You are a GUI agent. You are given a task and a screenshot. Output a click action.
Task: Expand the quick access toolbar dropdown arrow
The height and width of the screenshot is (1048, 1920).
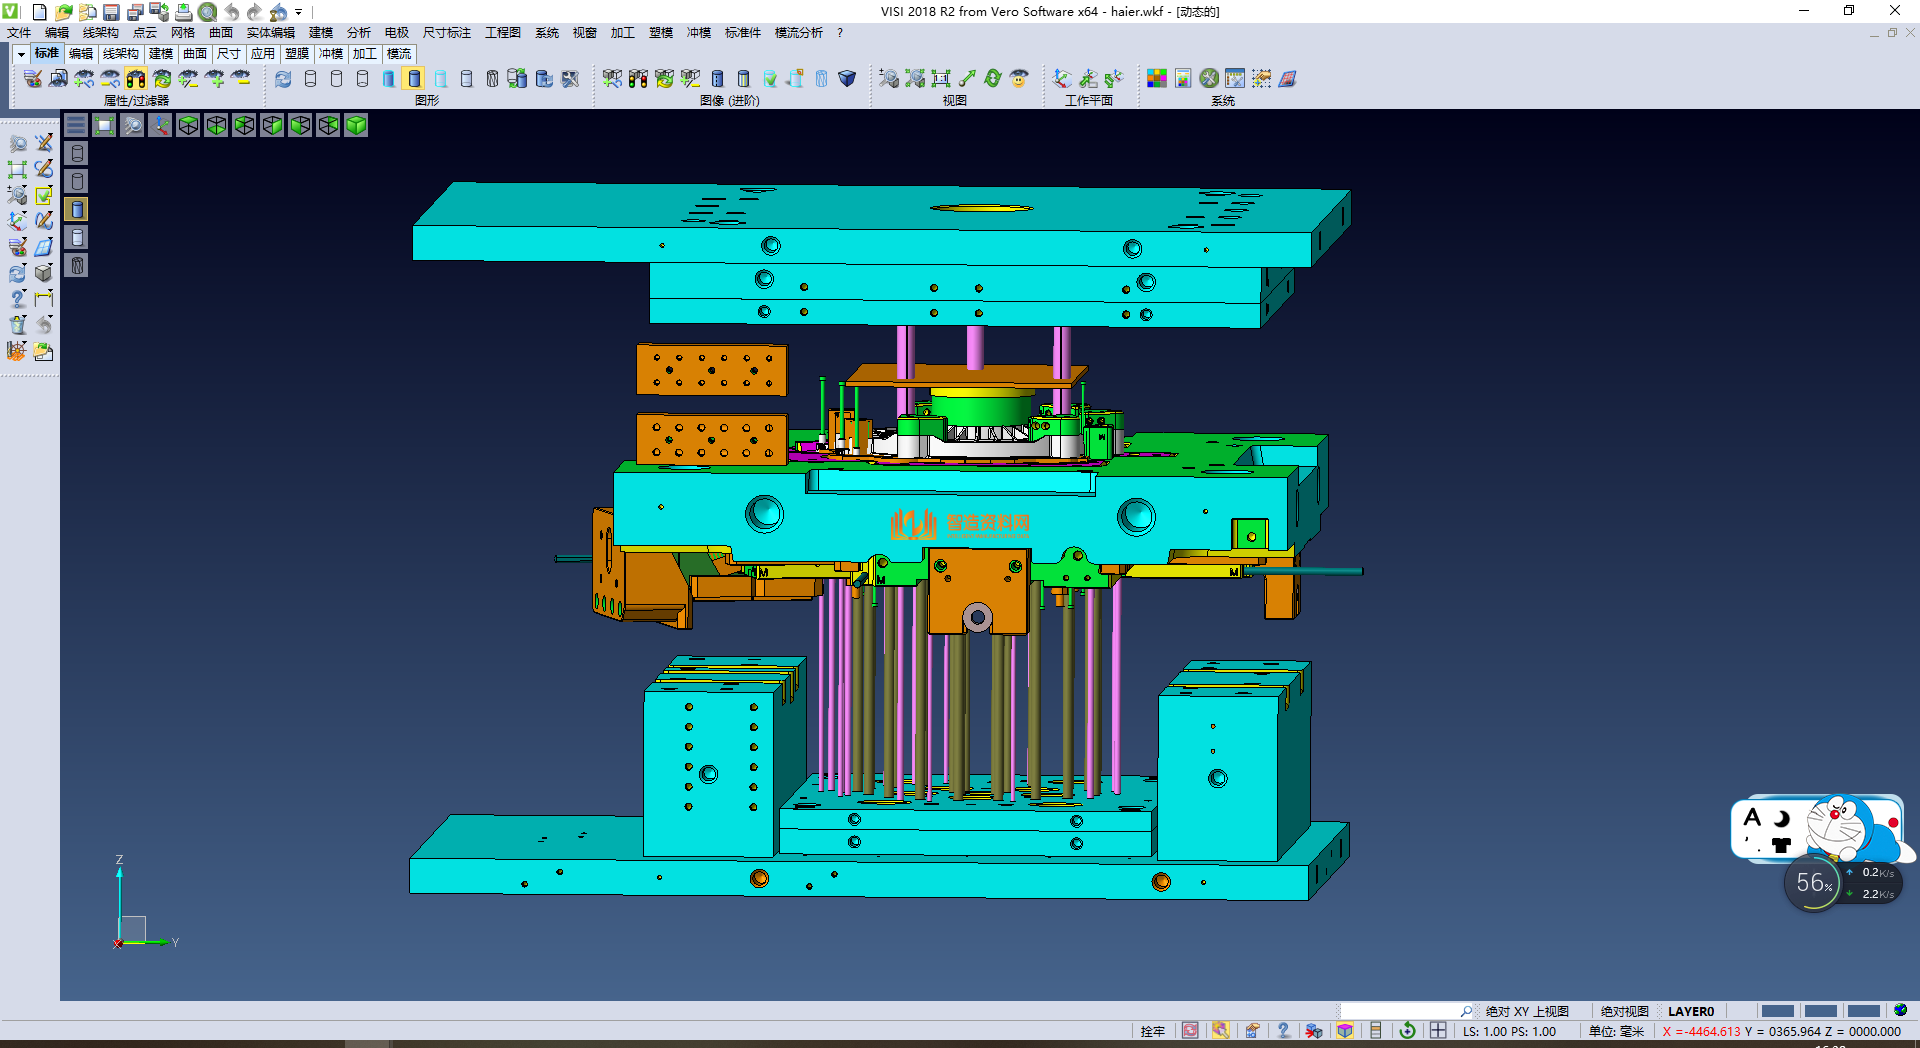tap(299, 12)
